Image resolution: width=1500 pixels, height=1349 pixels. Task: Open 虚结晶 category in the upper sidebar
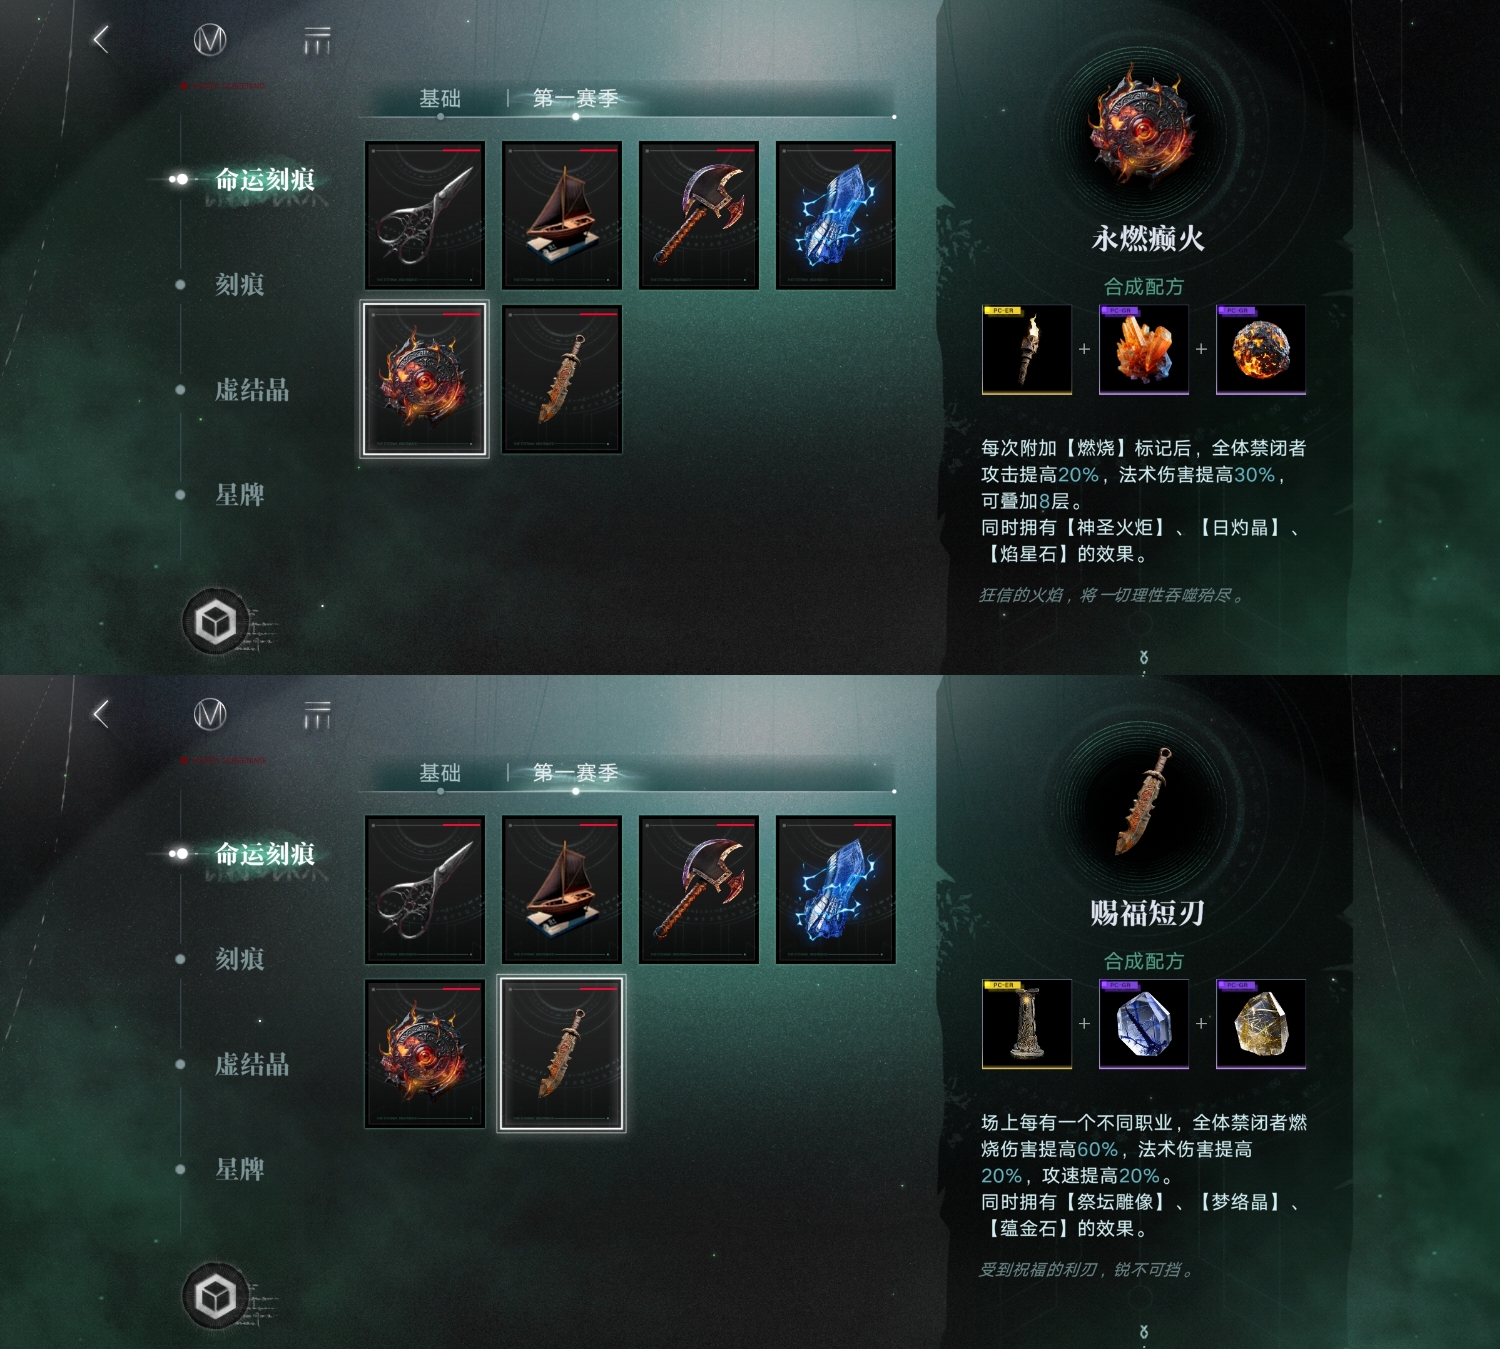(252, 389)
